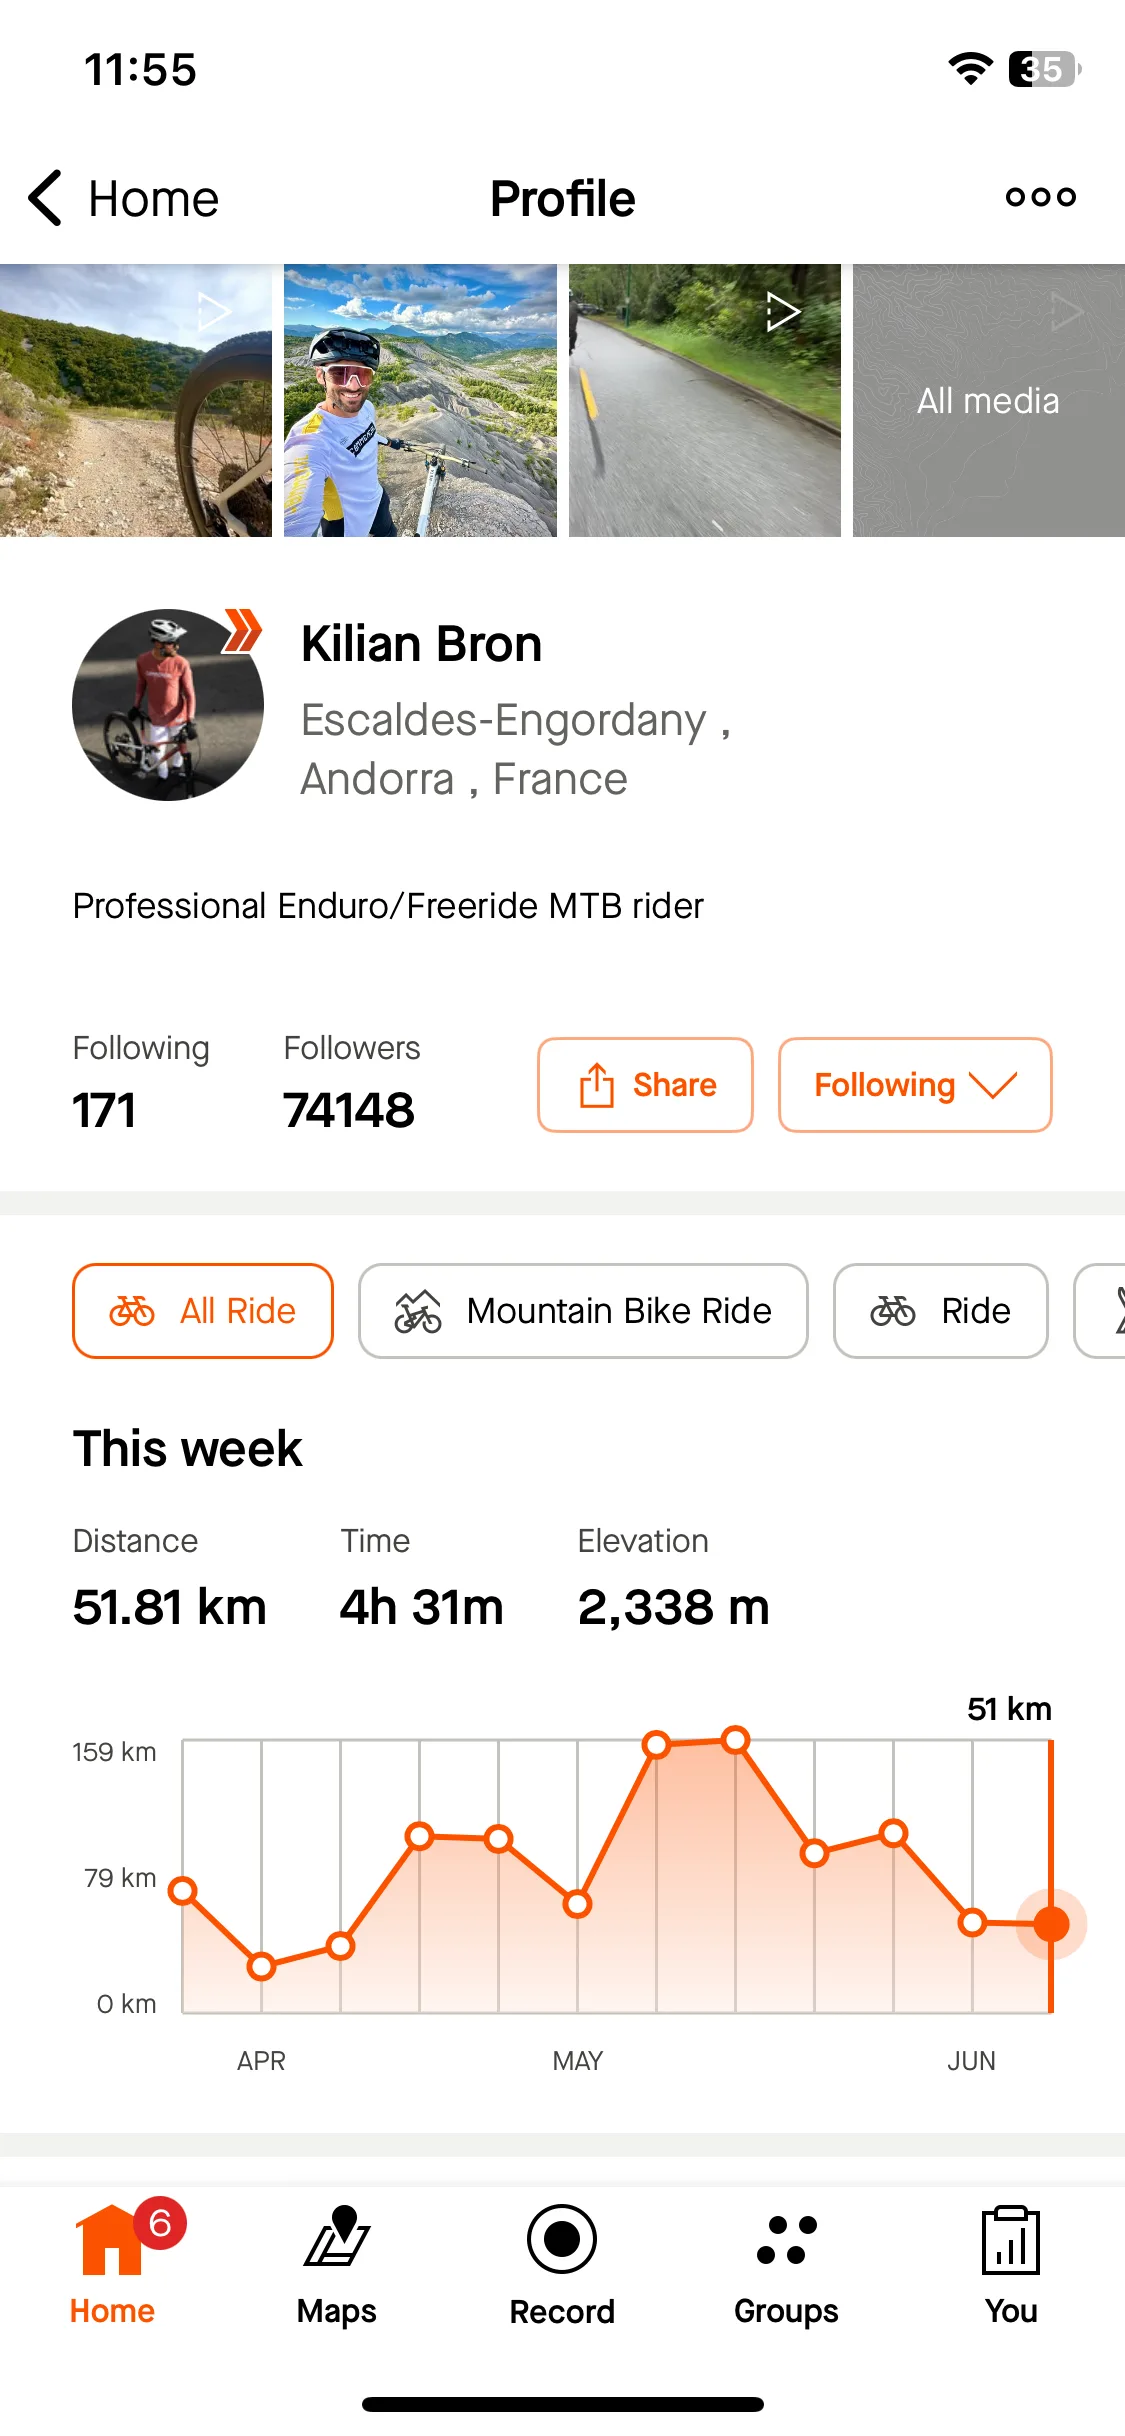This screenshot has height=2436, width=1125.
Task: Select the All Ride filter chip
Action: (x=203, y=1311)
